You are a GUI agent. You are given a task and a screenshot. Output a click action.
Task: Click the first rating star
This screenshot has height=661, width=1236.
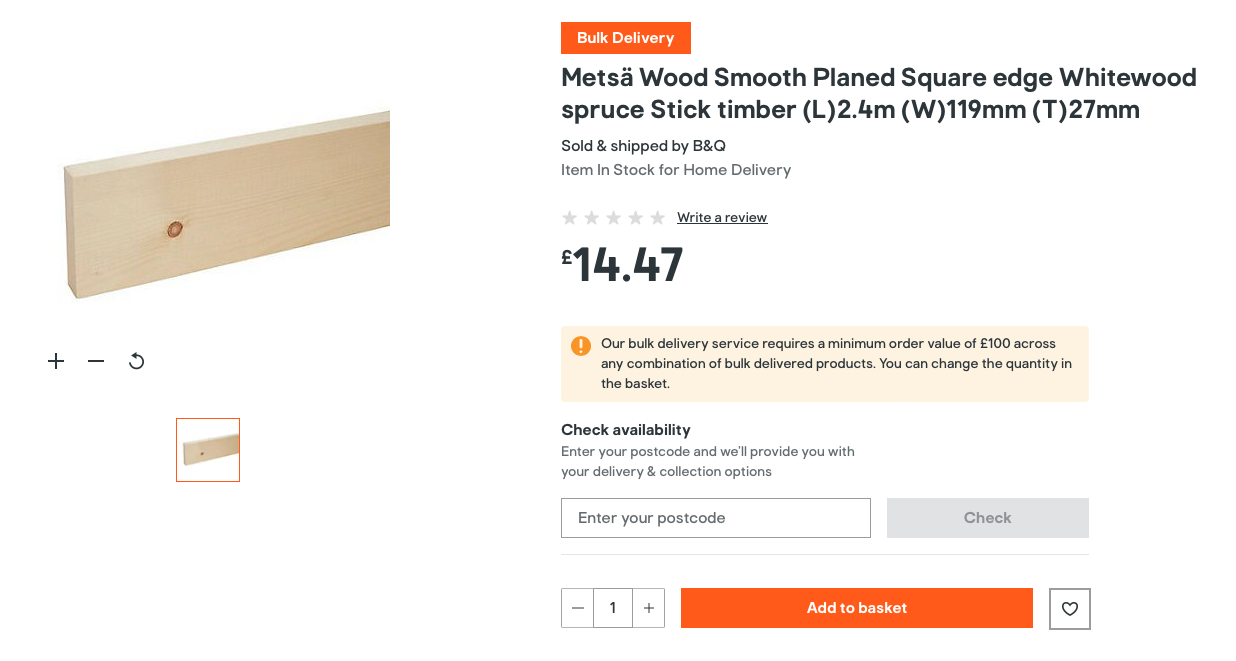569,216
